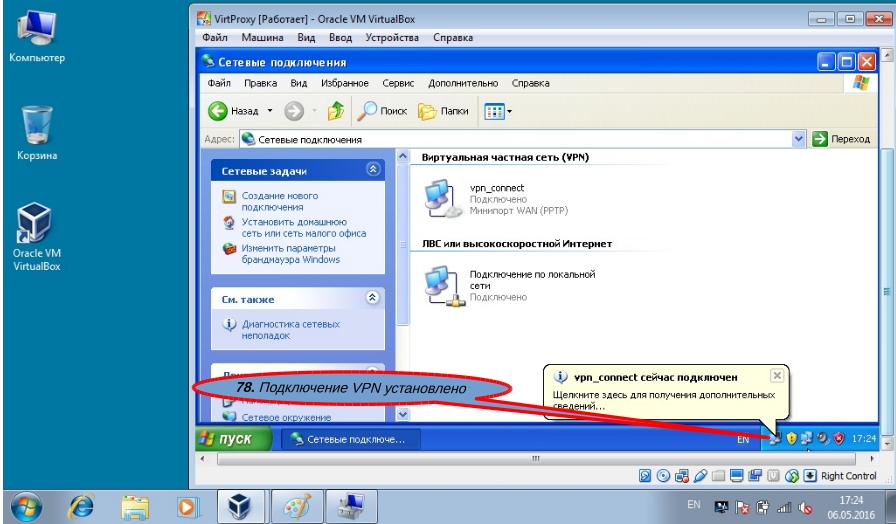
Task: Click the VirtualBox shared folders status icon
Action: click(x=718, y=475)
